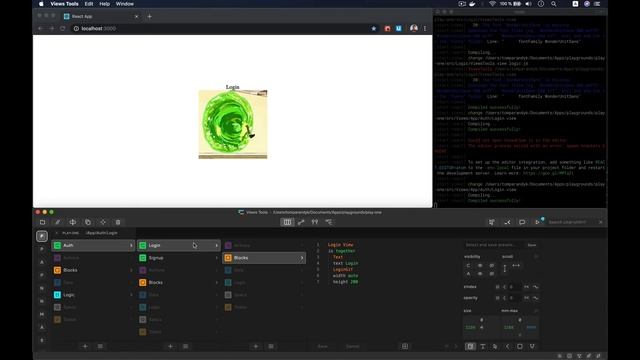Select the T text tab in properties panel
This screenshot has width=640, height=360.
click(483, 346)
